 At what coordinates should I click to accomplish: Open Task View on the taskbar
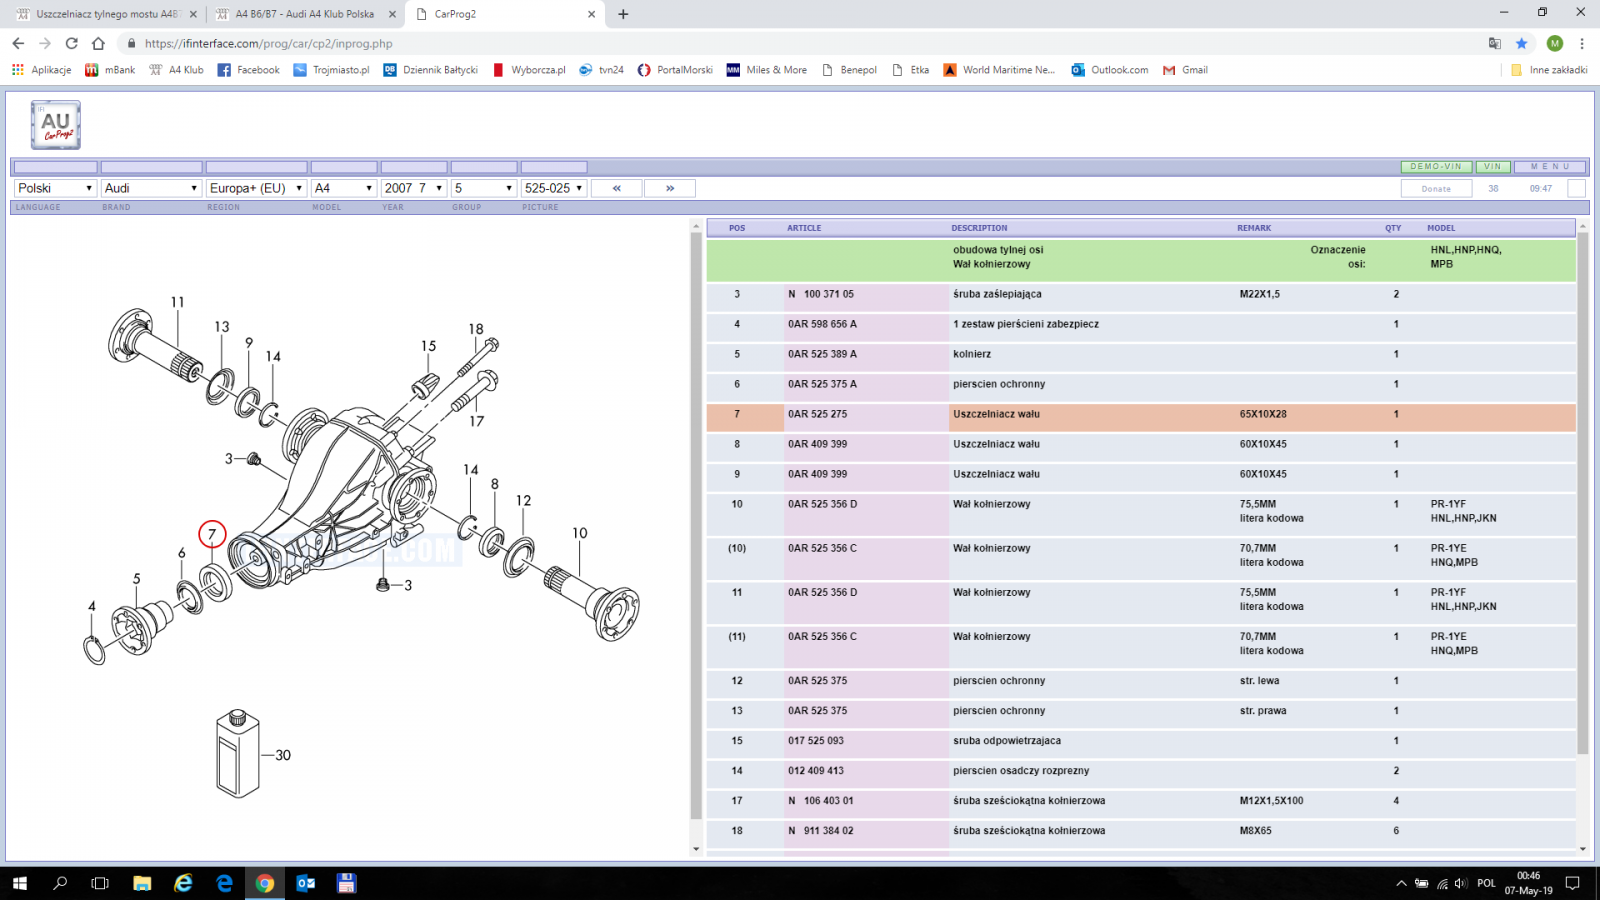tap(100, 883)
